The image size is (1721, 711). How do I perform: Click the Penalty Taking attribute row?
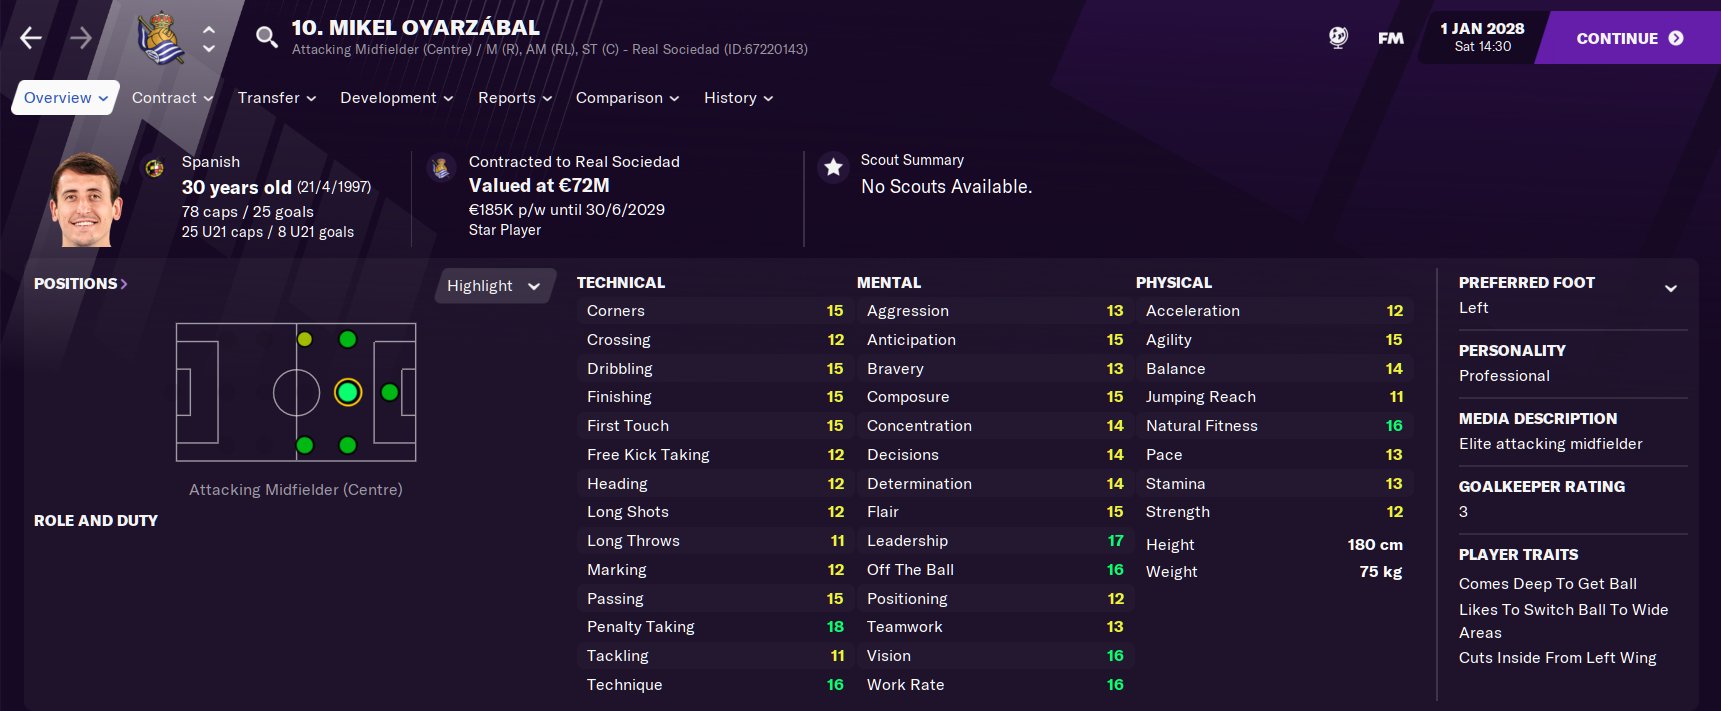point(714,627)
